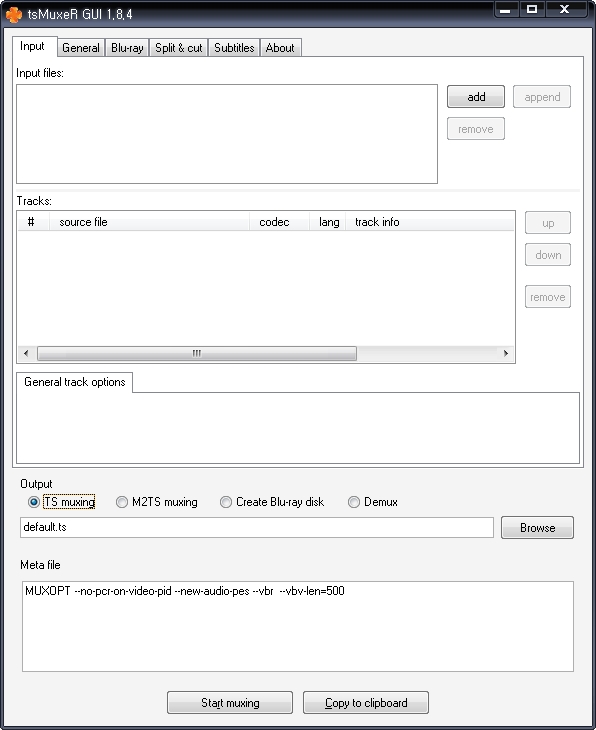This screenshot has width=596, height=730.
Task: Click the tsMuxeR orange app icon
Action: point(13,14)
